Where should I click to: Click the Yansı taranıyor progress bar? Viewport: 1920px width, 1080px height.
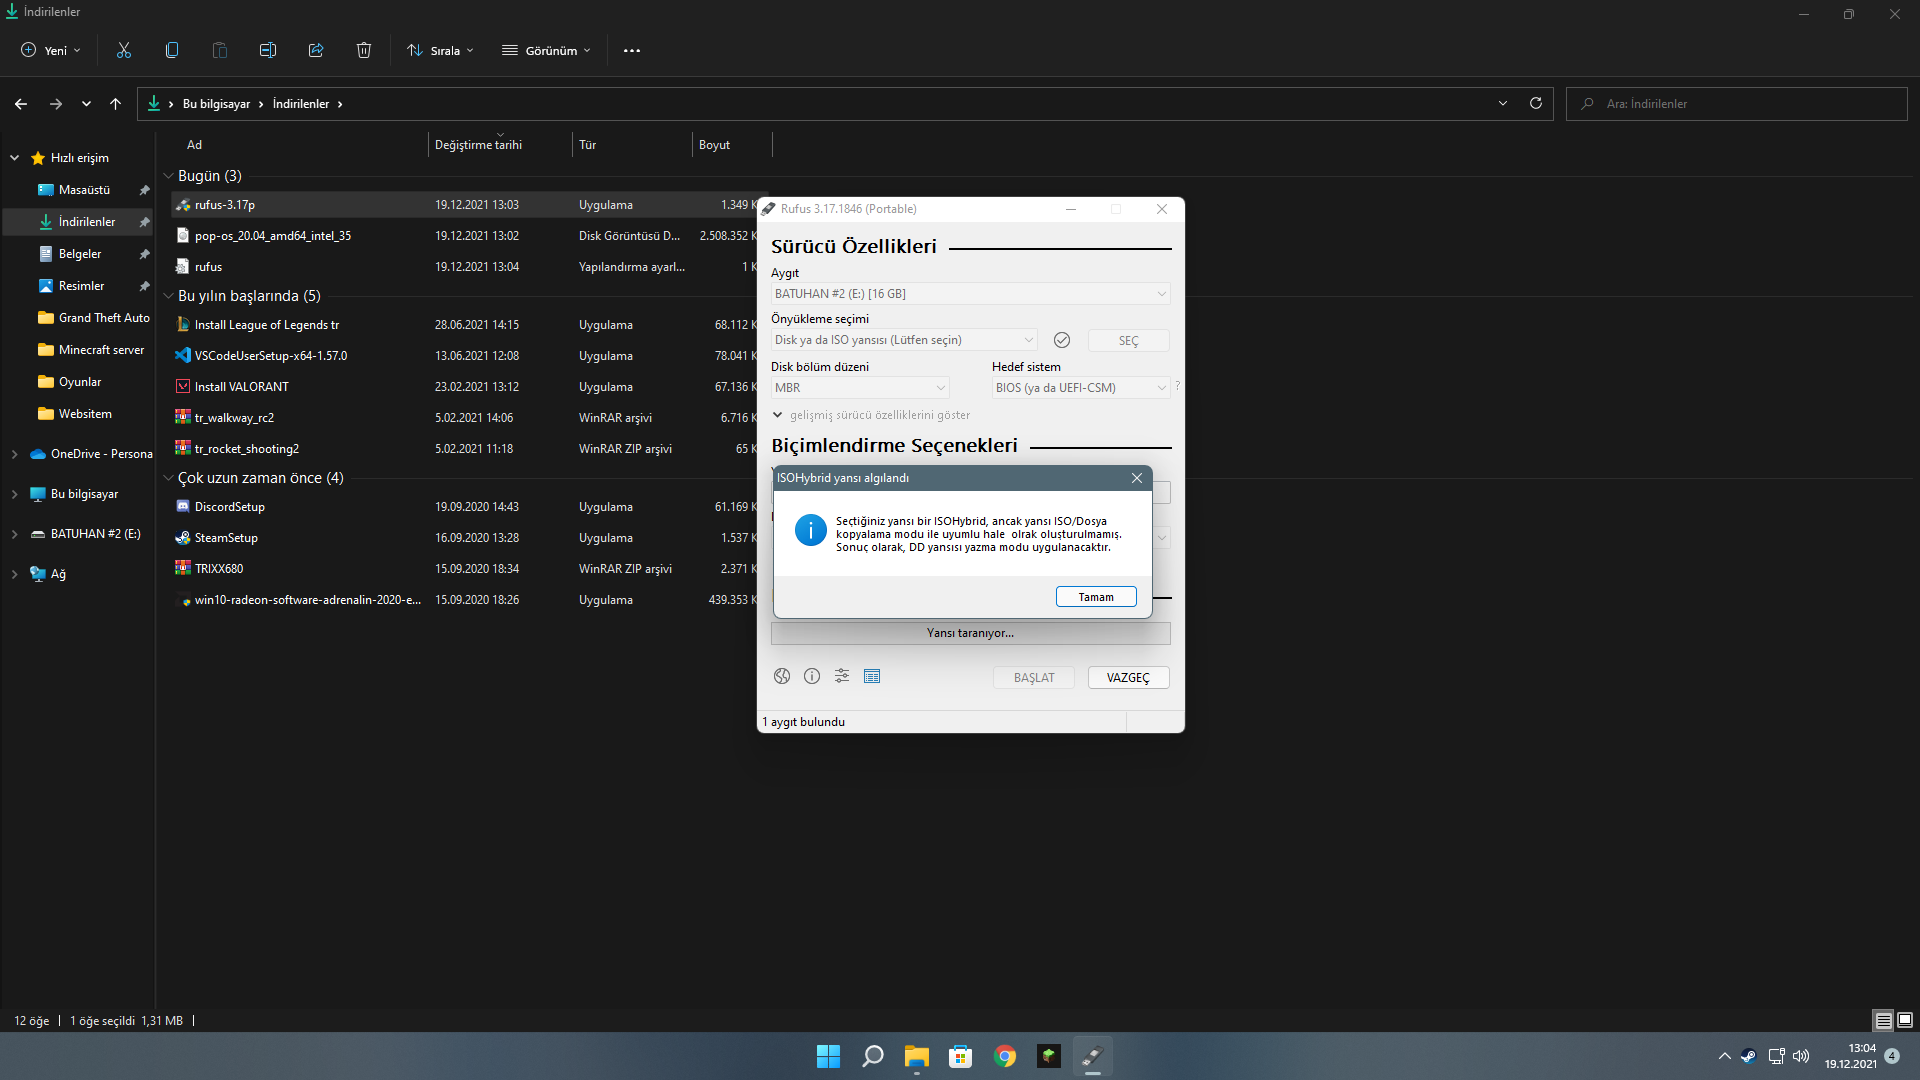[970, 633]
